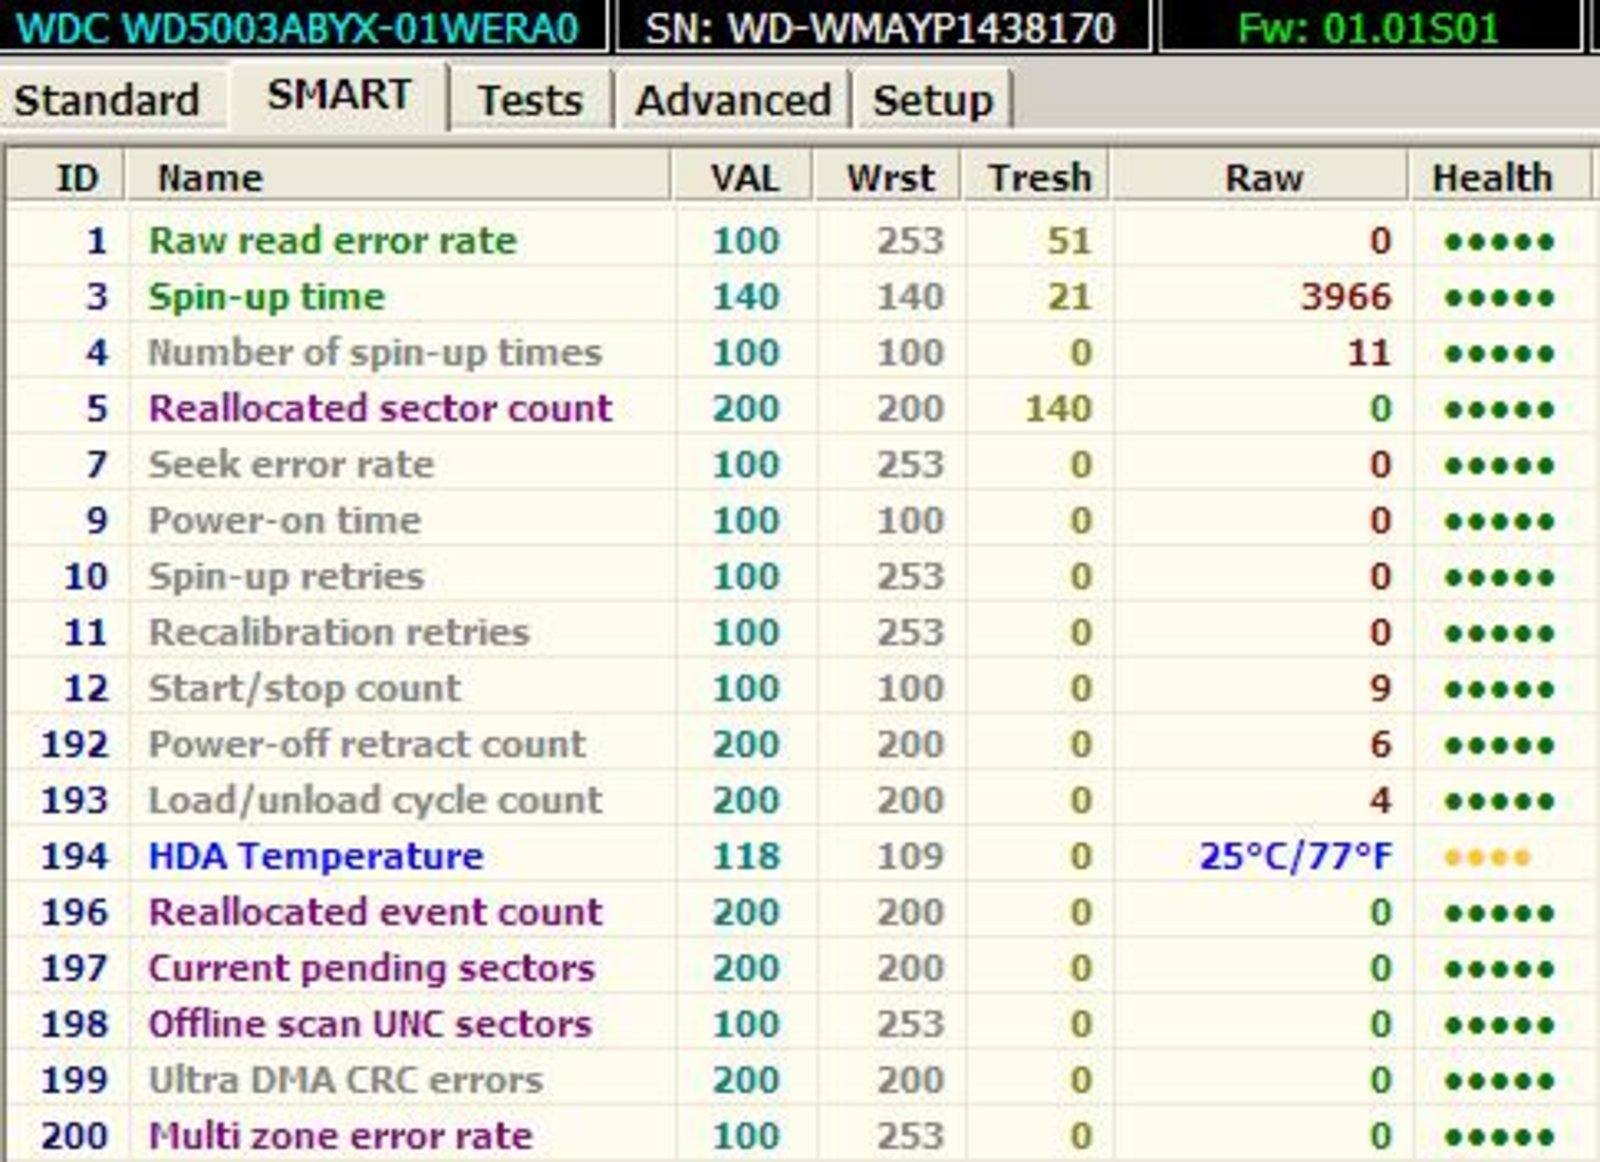Open the Advanced tab

[x=733, y=100]
